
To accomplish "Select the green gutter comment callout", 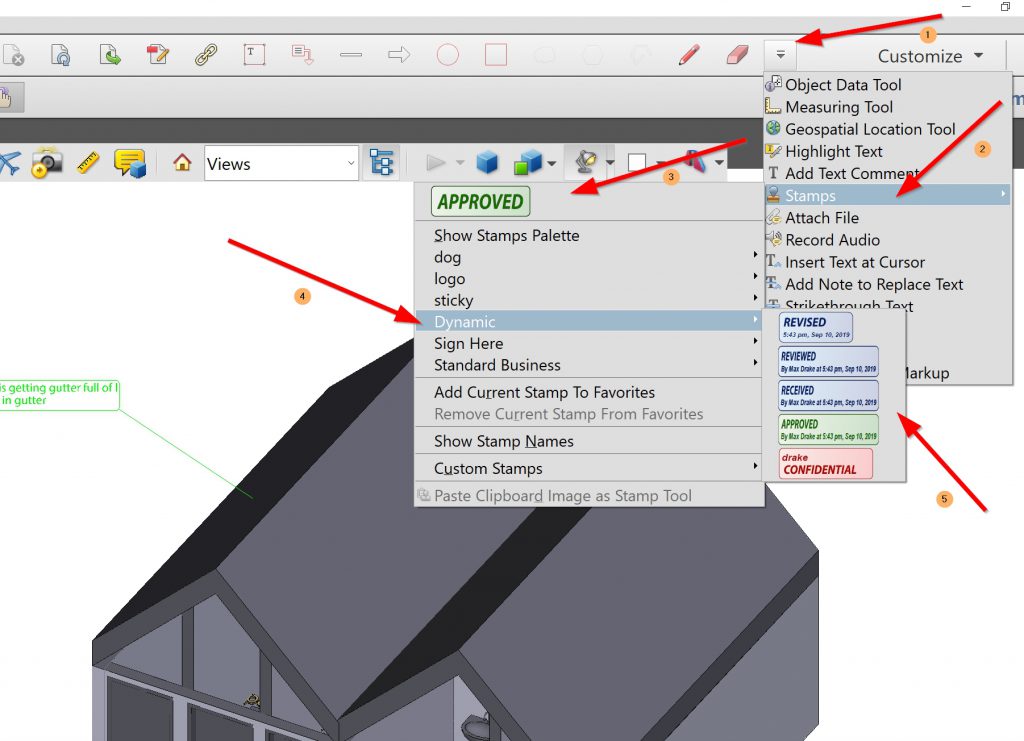I will tap(60, 394).
